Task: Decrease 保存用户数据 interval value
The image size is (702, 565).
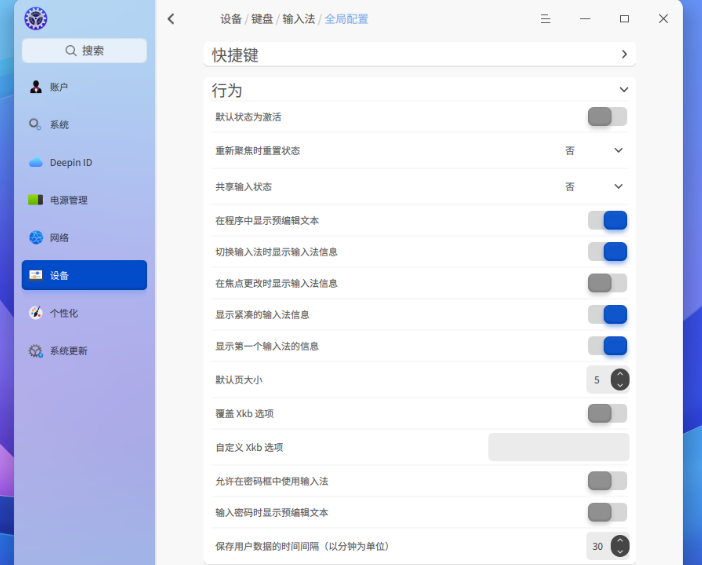Action: 620,552
